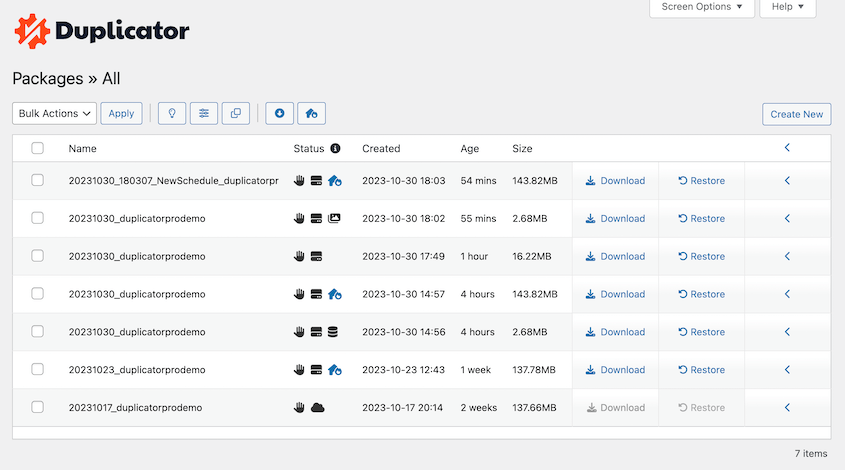This screenshot has height=470, width=845.
Task: Click the Size column header
Action: click(522, 148)
